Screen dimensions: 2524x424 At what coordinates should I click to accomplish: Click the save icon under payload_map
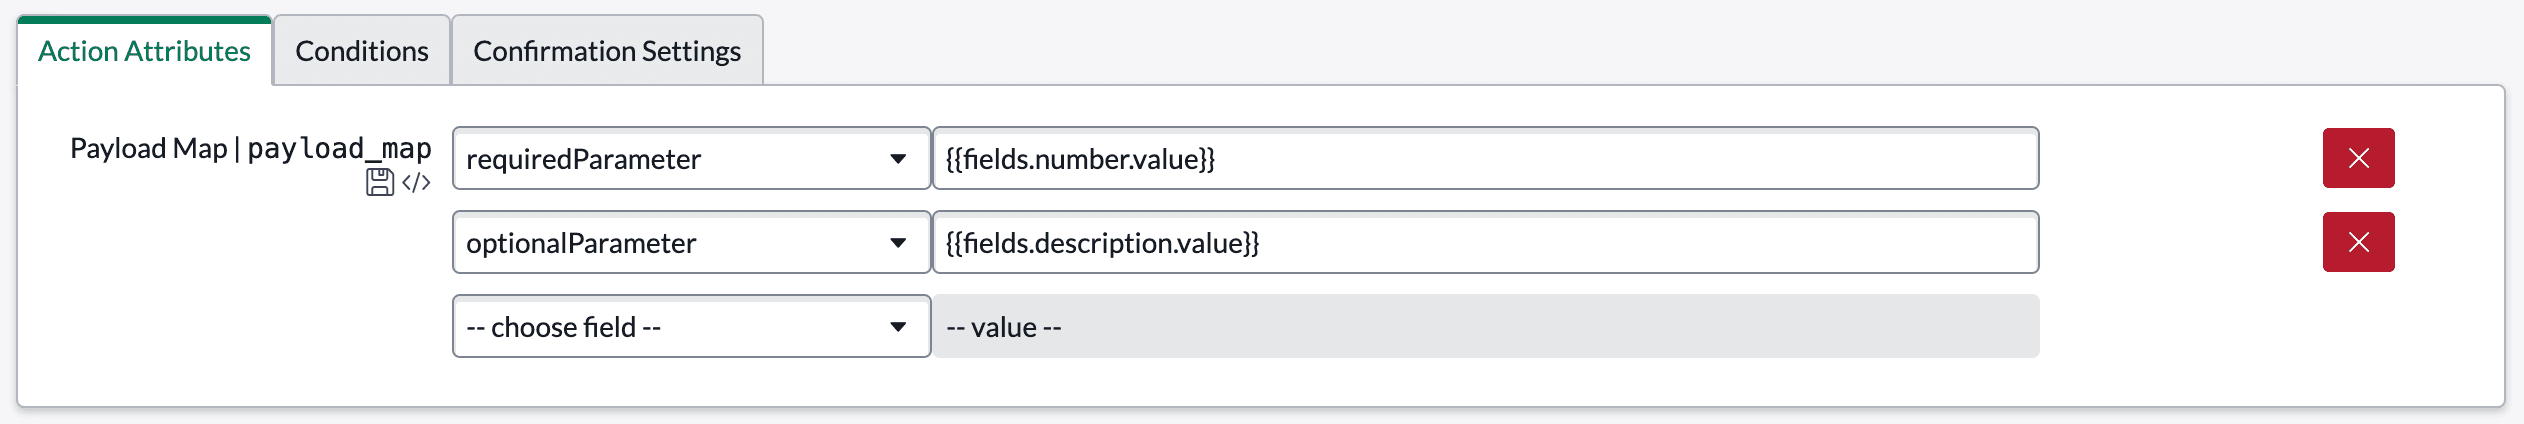(x=379, y=182)
